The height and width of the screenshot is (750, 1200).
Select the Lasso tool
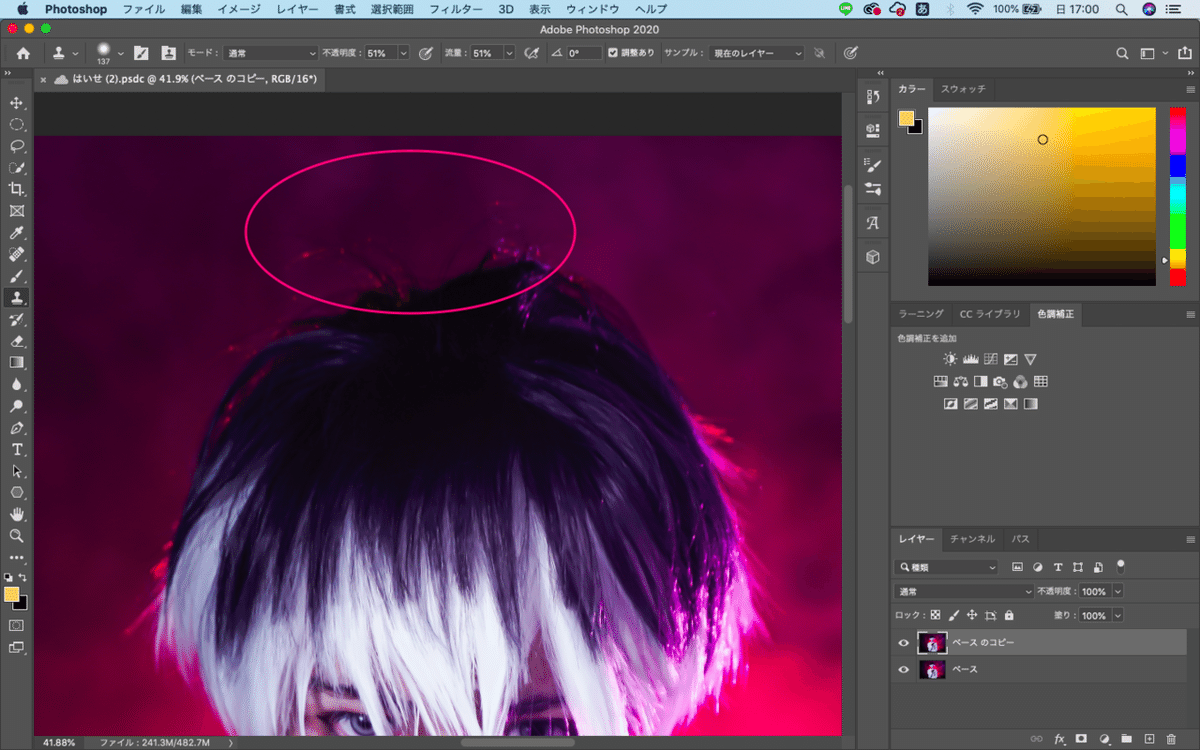coord(17,146)
